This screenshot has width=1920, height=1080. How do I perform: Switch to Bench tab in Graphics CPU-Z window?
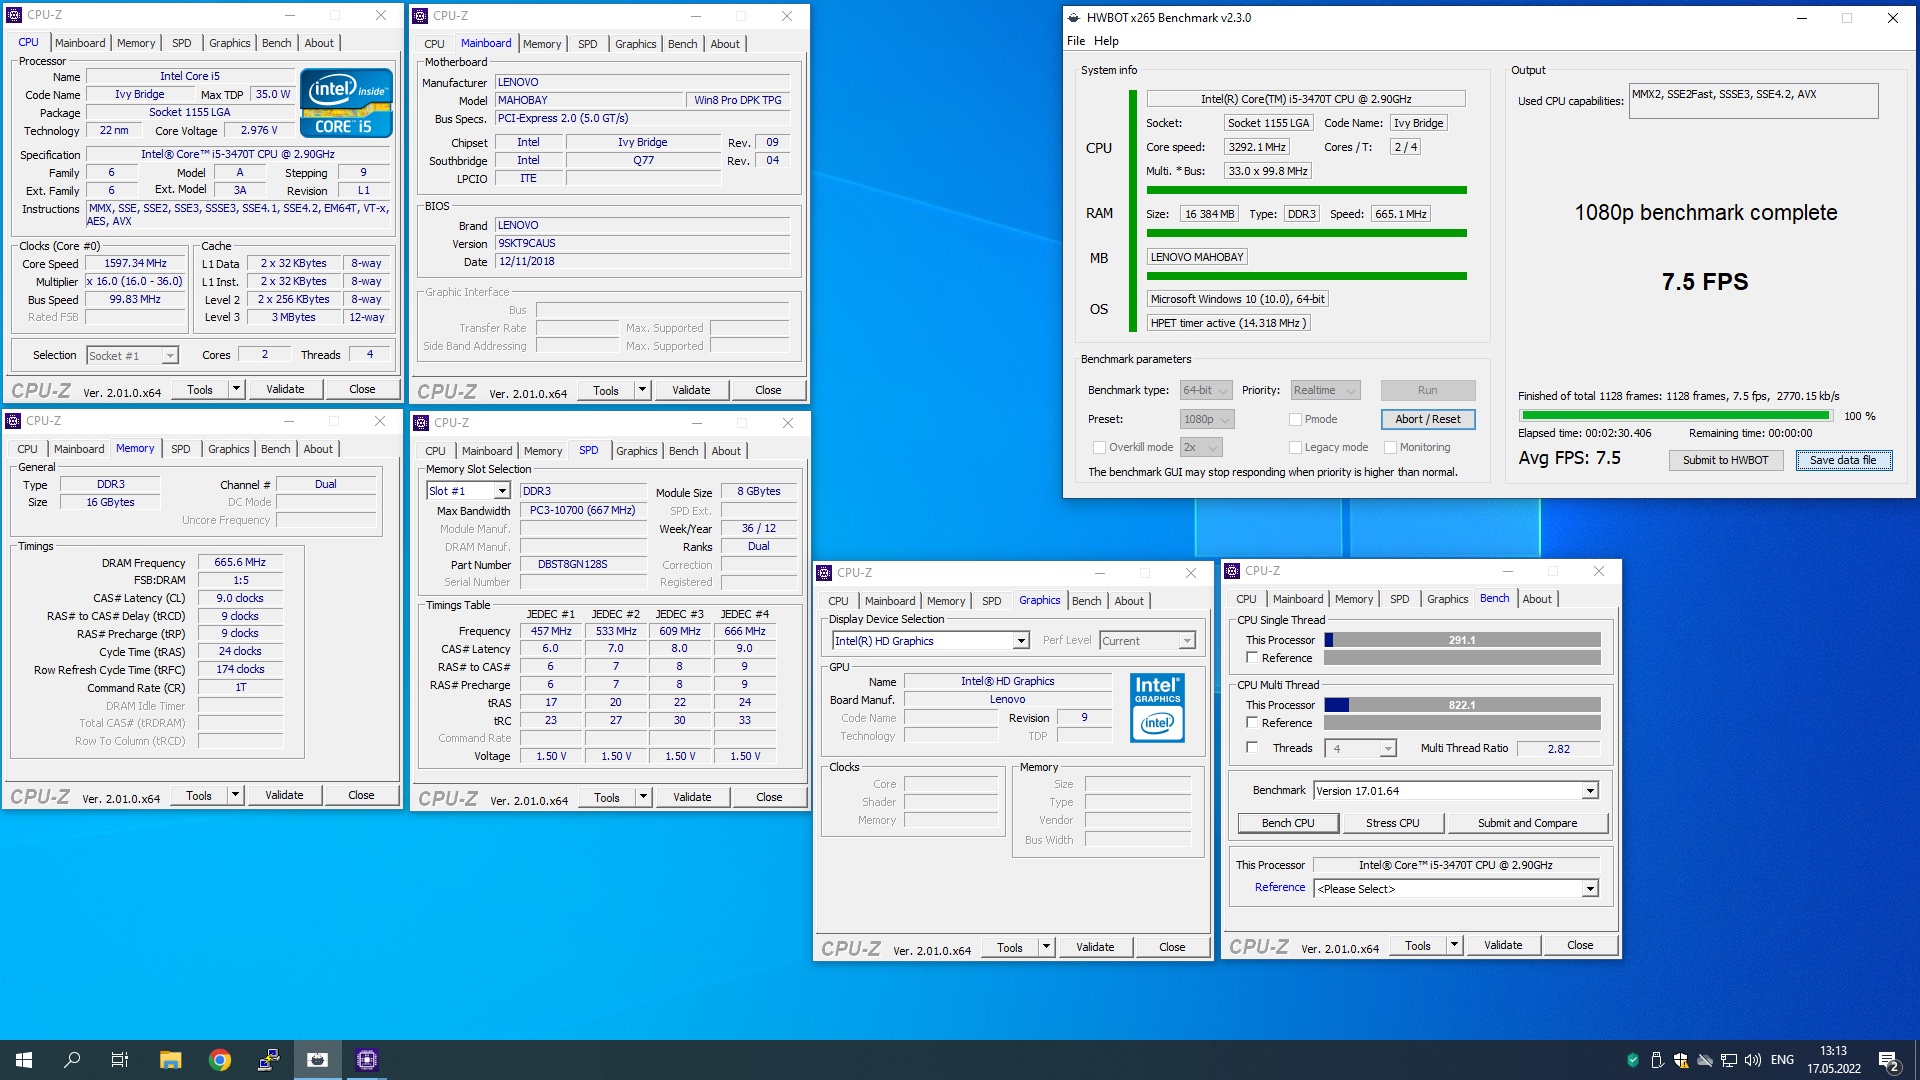click(x=1086, y=601)
